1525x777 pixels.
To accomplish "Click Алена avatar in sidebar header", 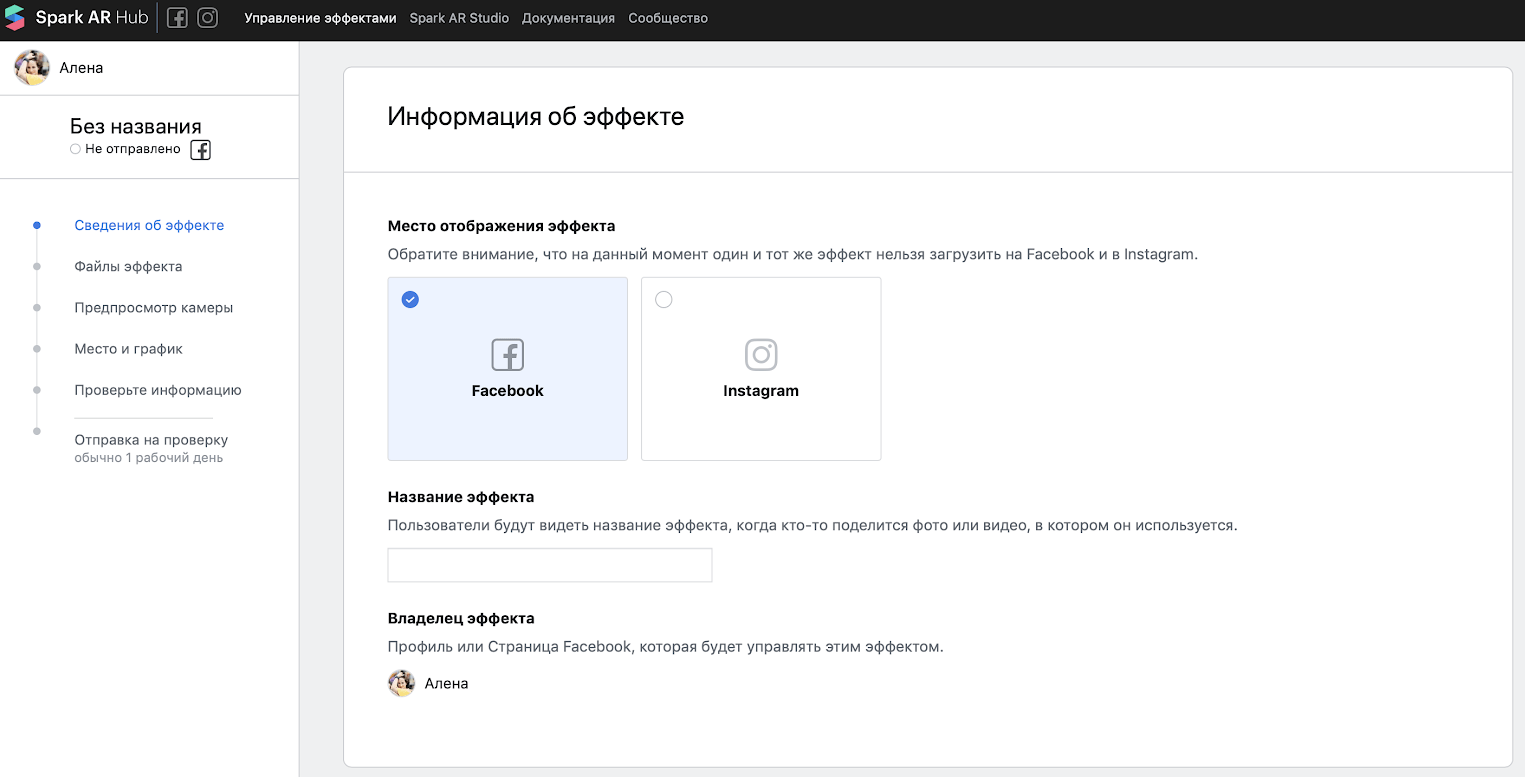I will pyautogui.click(x=32, y=68).
